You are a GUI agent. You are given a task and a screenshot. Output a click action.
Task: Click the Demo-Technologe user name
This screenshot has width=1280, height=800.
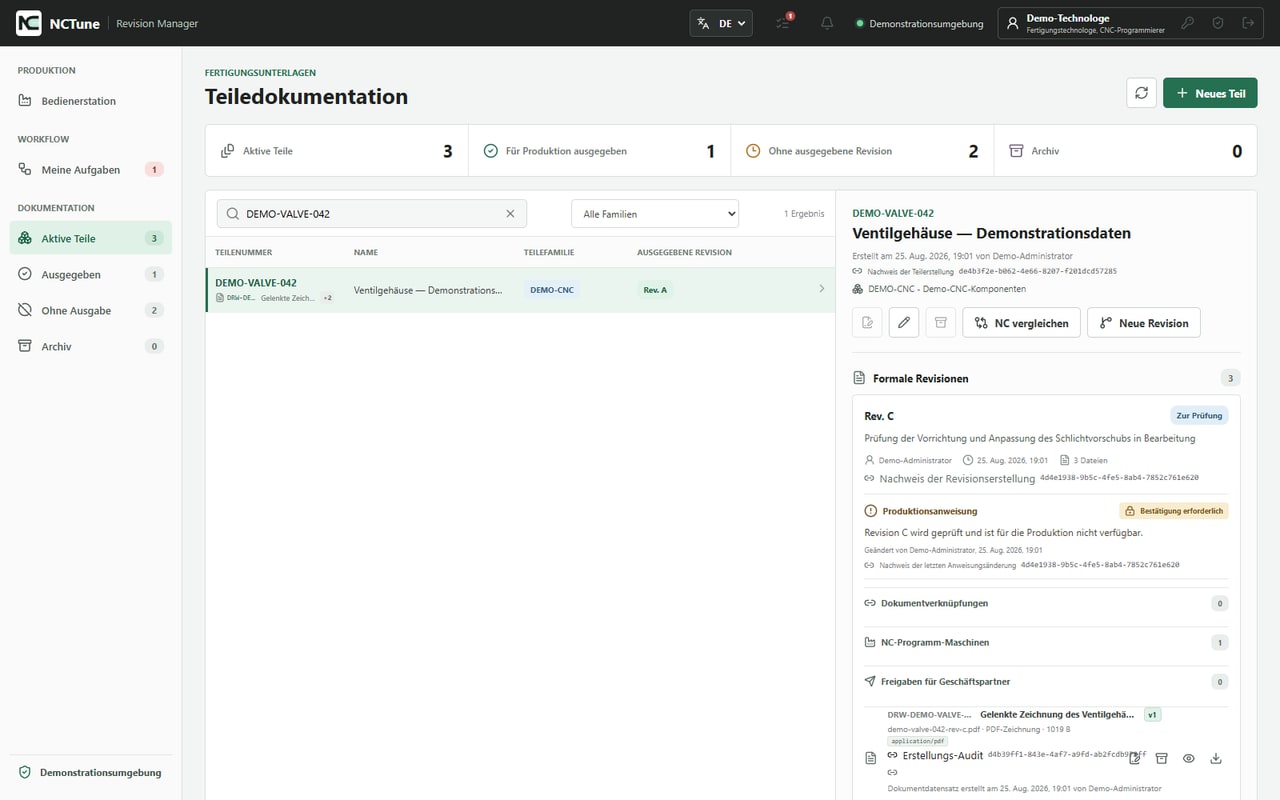(x=1067, y=18)
